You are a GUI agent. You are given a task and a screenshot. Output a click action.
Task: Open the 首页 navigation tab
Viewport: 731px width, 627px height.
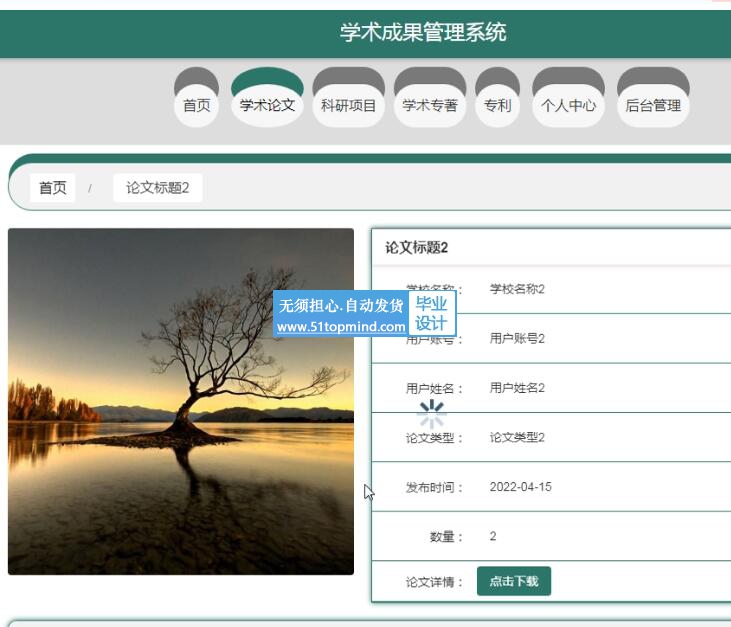coord(197,105)
